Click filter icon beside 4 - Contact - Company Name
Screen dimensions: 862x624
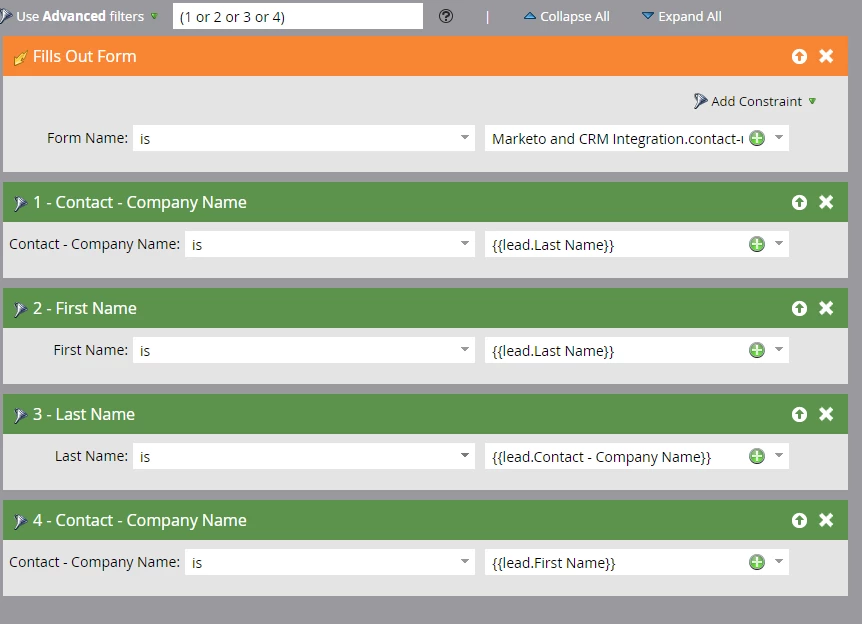[x=20, y=521]
